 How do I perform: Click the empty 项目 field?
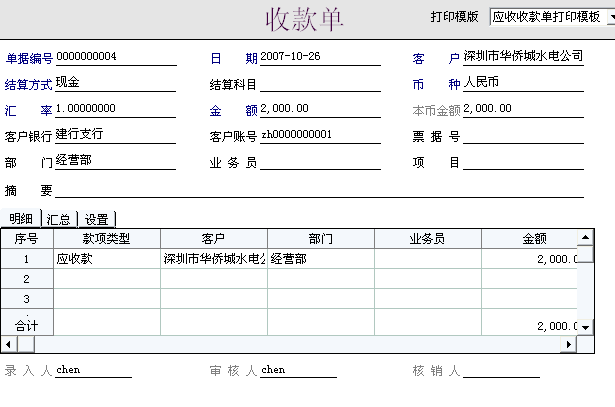coord(523,162)
